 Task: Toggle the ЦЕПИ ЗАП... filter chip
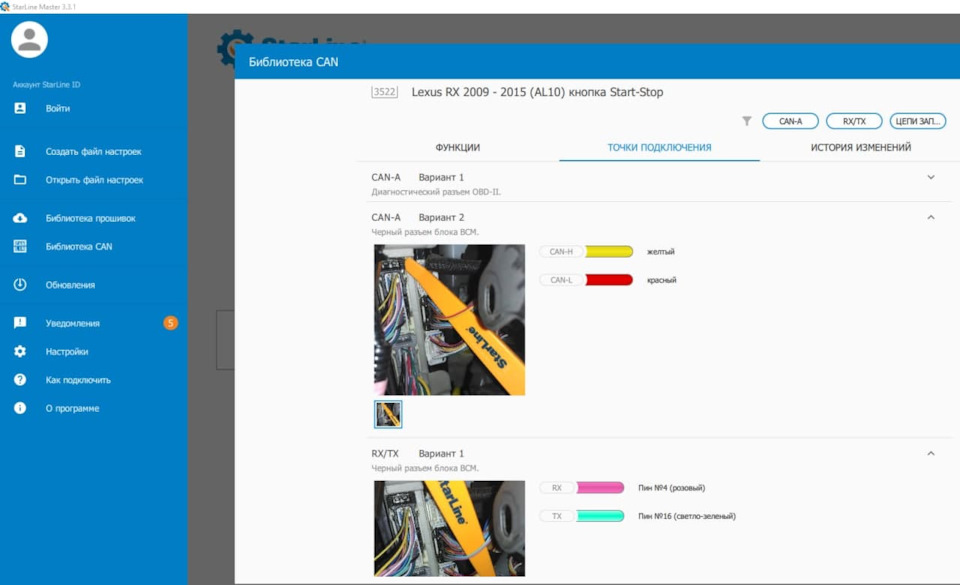point(918,121)
